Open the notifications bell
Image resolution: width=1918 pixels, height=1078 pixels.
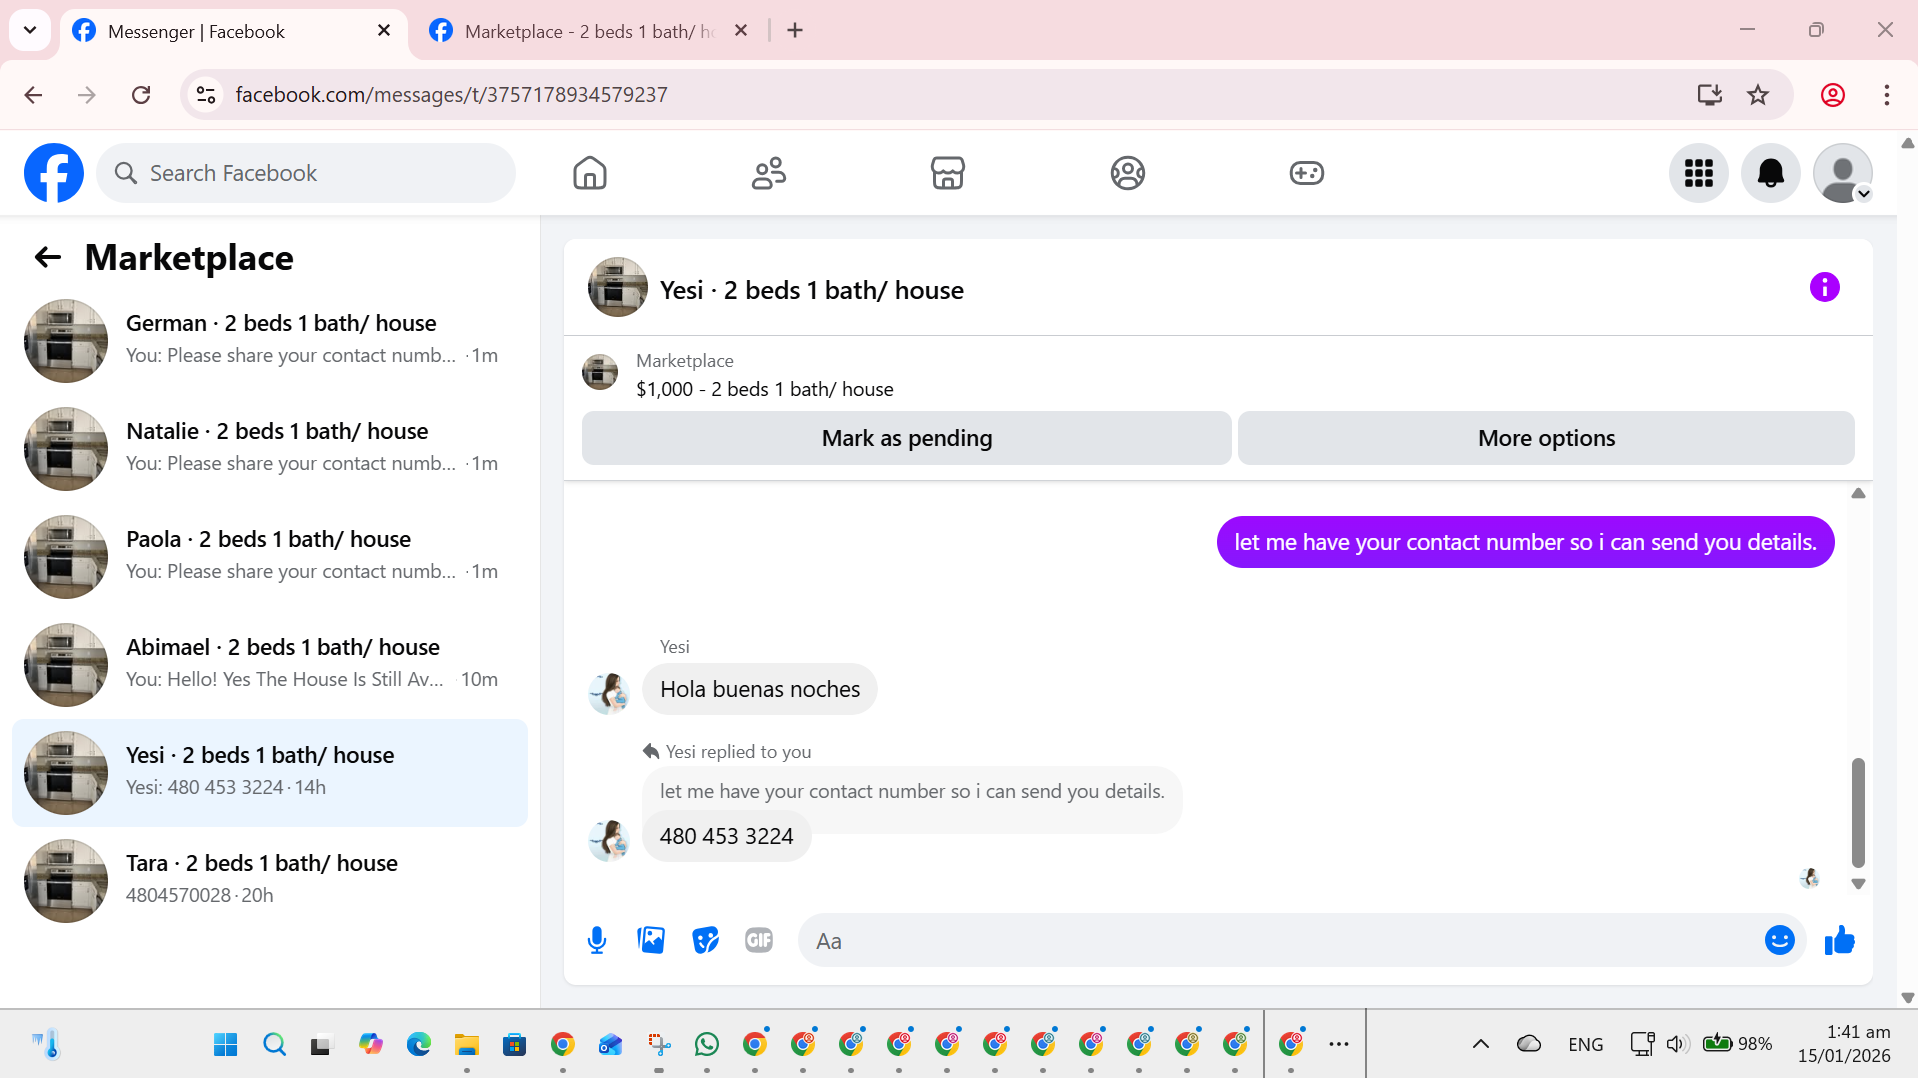[x=1771, y=173]
